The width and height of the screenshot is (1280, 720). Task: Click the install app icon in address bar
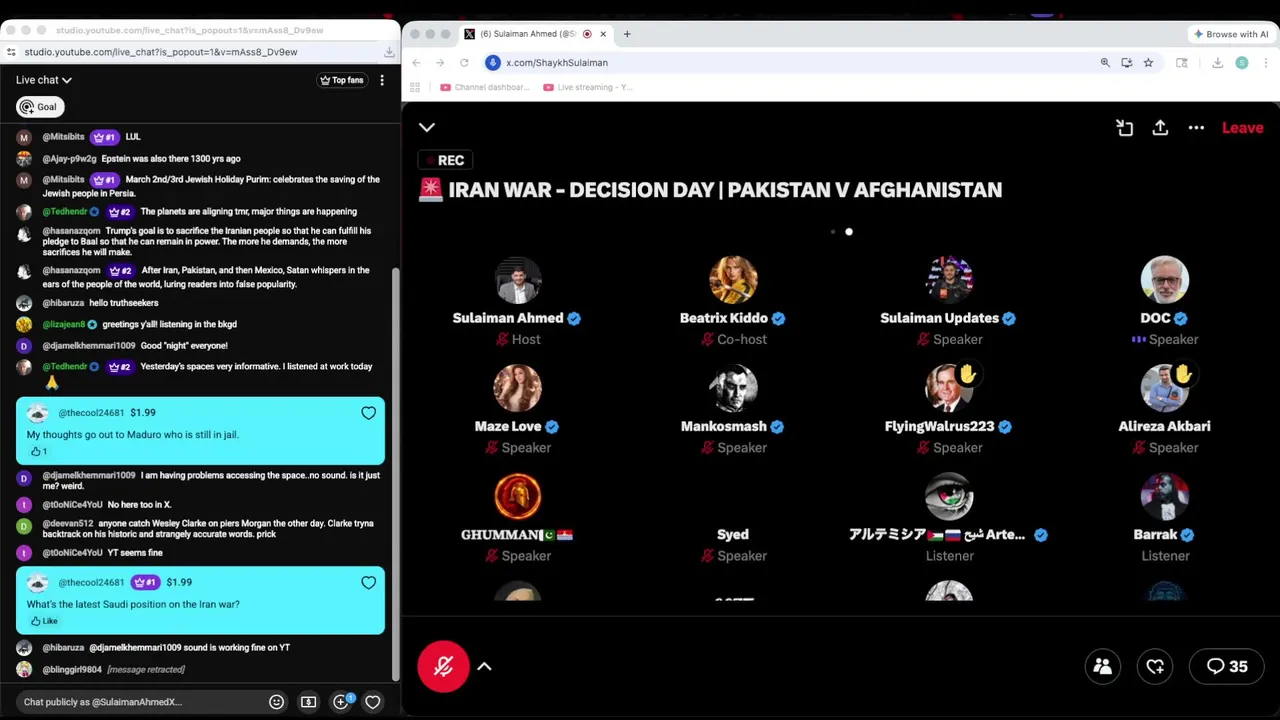pos(1127,63)
